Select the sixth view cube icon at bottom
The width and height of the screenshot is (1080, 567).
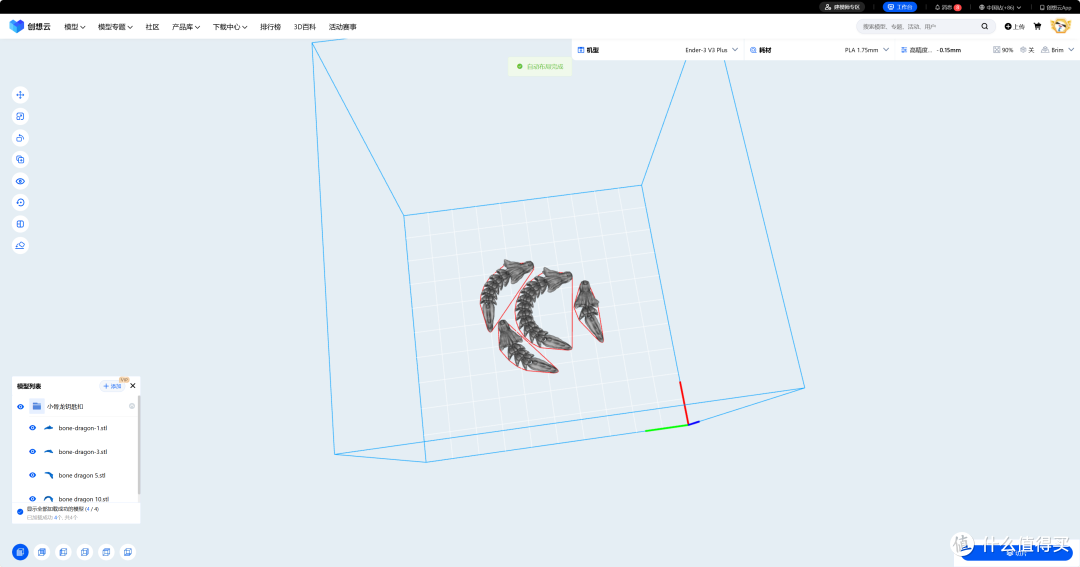pyautogui.click(x=127, y=552)
